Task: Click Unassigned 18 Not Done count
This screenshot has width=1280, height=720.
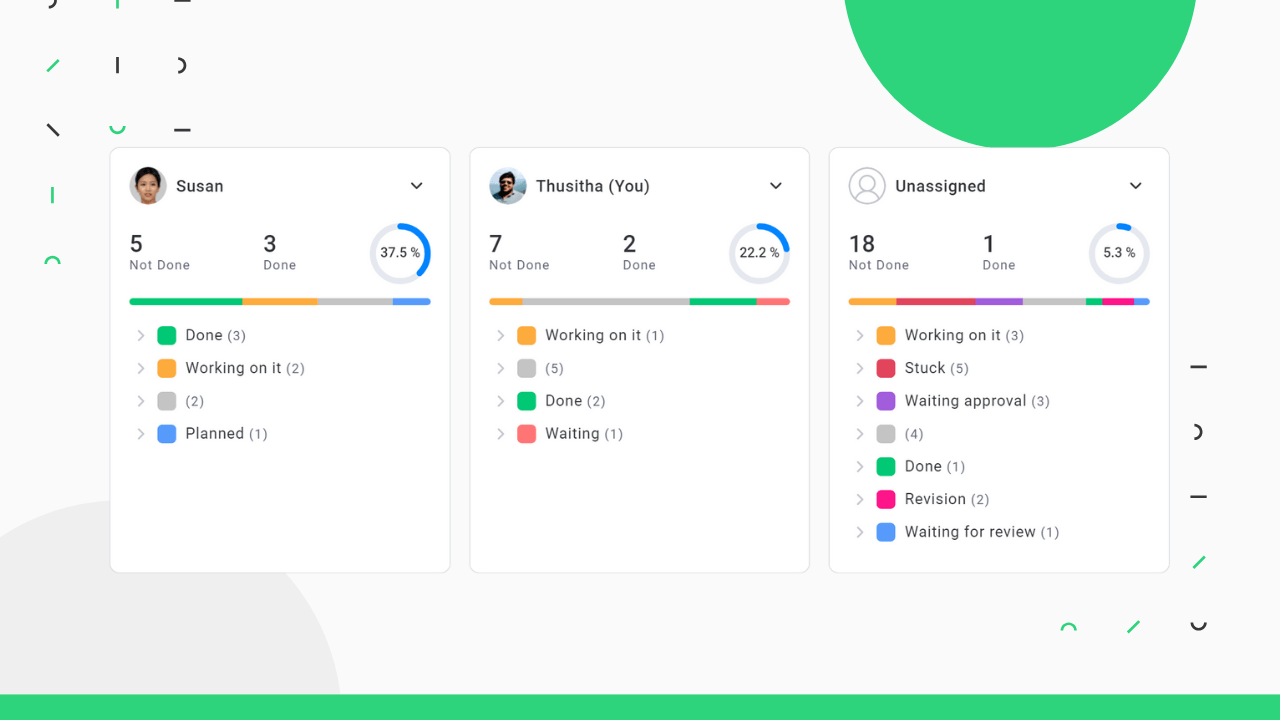Action: pos(879,252)
